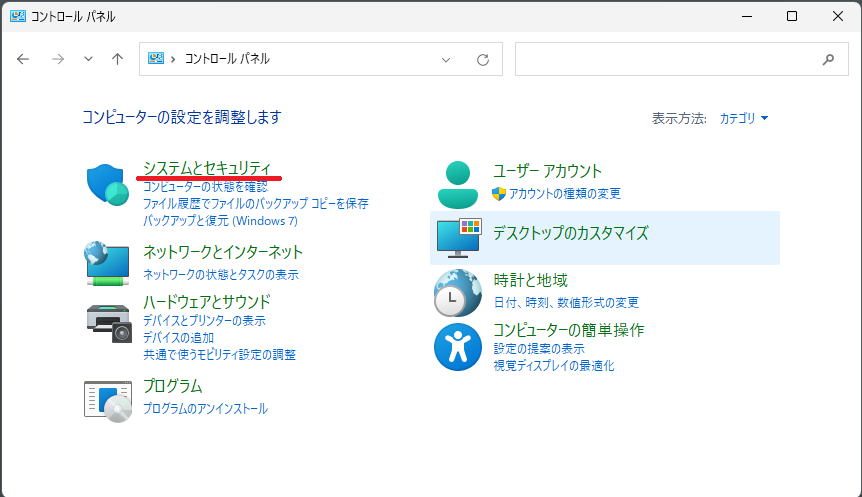This screenshot has width=862, height=497.
Task: Open コンピューターの簡単操作 heading link
Action: 568,330
